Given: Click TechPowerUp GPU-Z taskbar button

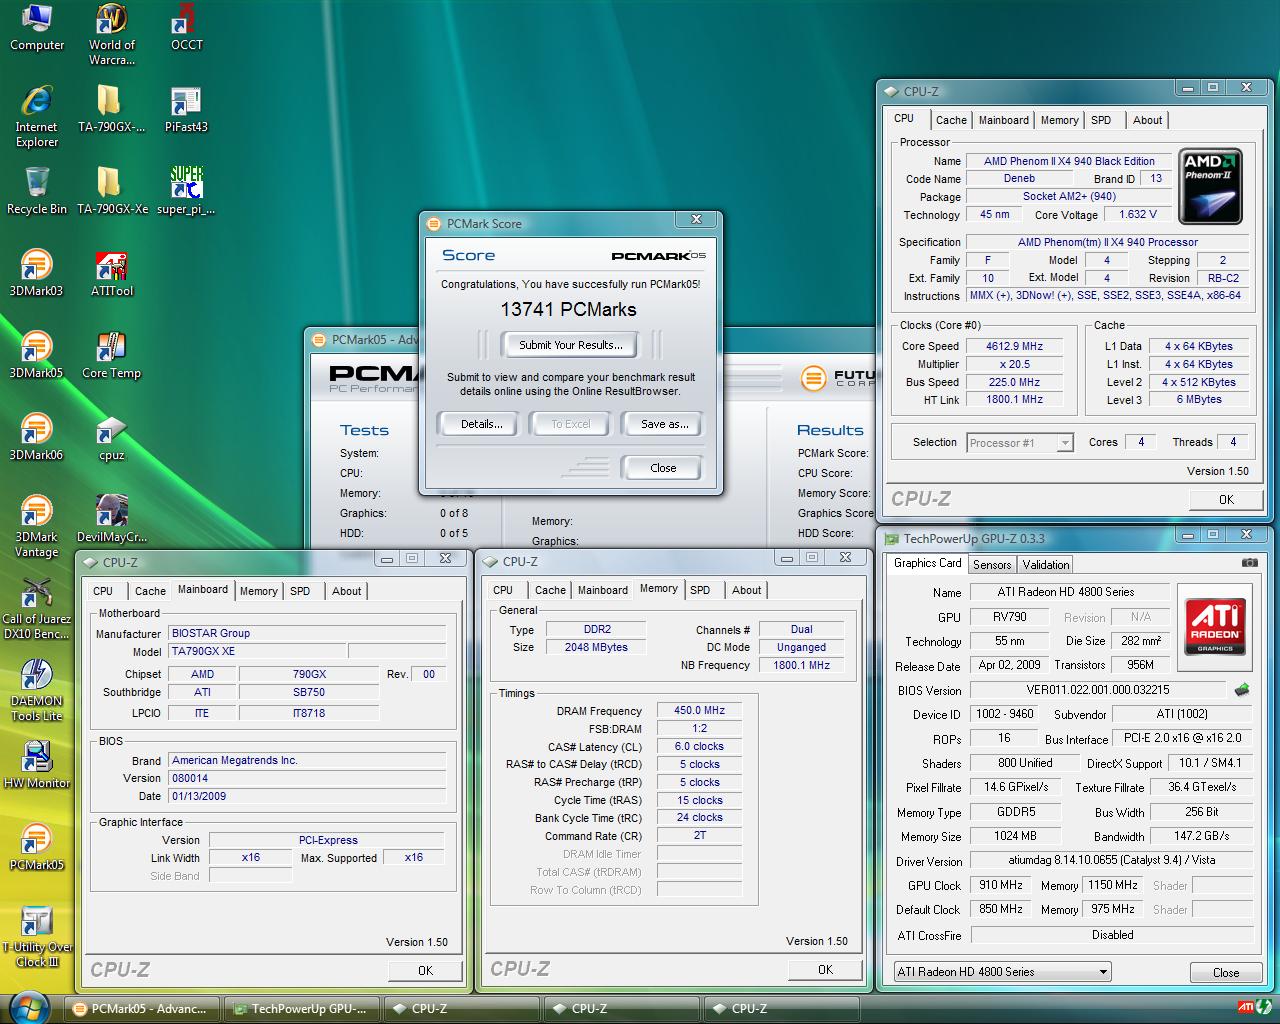Looking at the screenshot, I should coord(302,1009).
